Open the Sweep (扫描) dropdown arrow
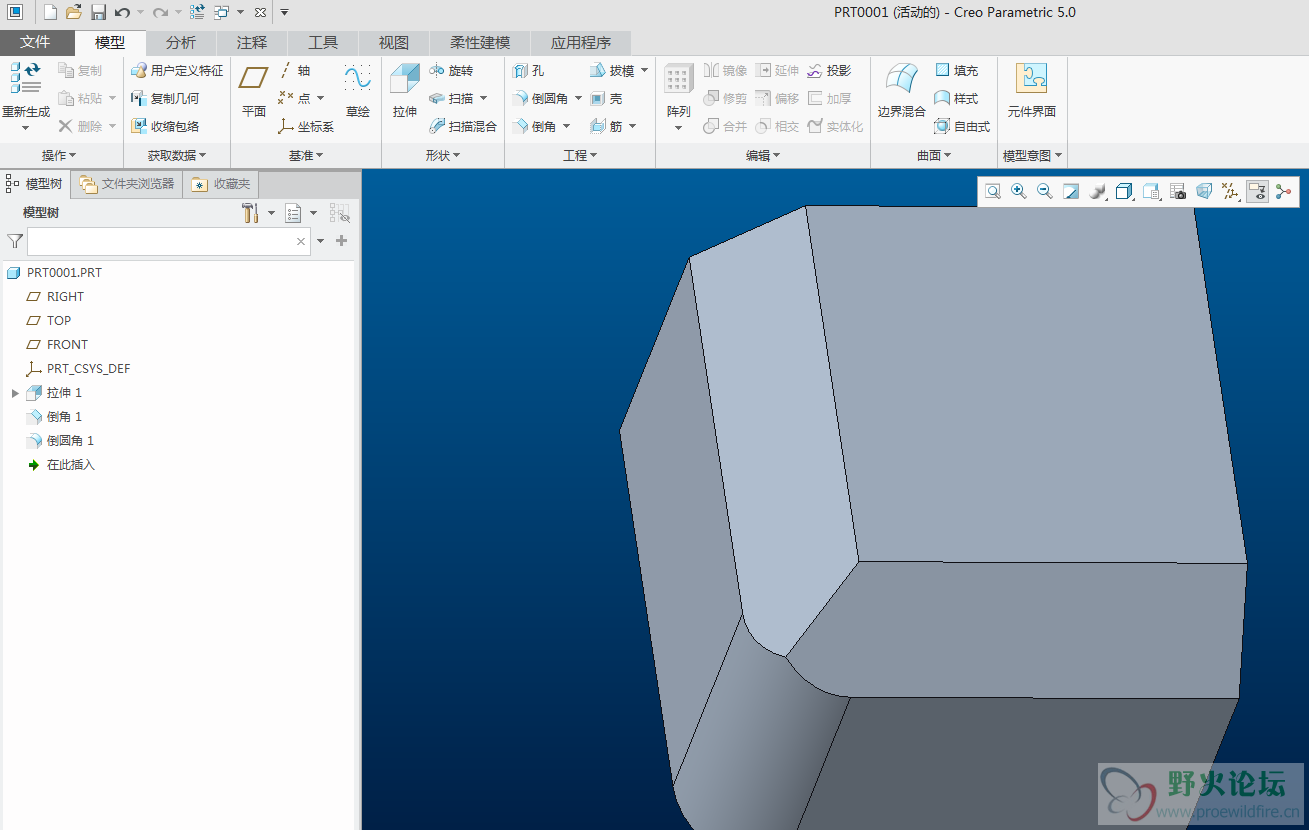Viewport: 1309px width, 830px height. pos(483,99)
